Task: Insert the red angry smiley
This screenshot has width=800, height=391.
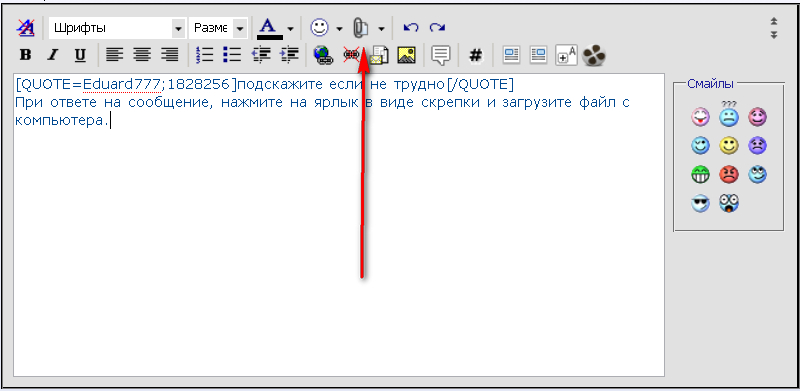Action: tap(729, 175)
